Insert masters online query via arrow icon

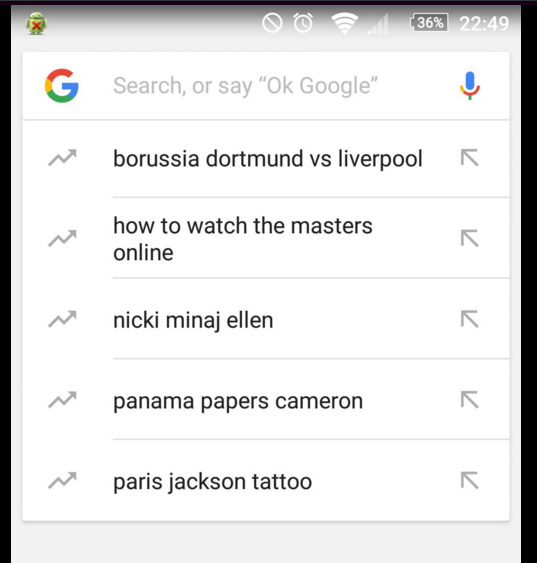(470, 238)
